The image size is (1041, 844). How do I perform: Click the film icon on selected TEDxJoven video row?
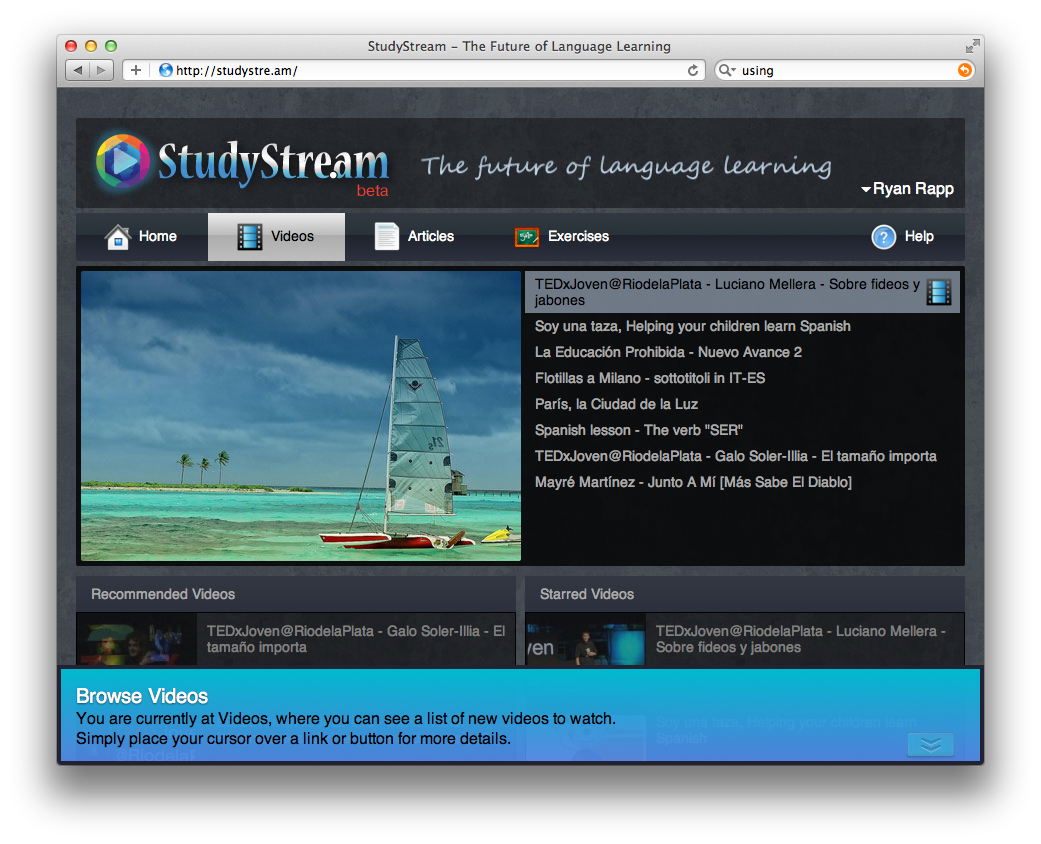(938, 292)
